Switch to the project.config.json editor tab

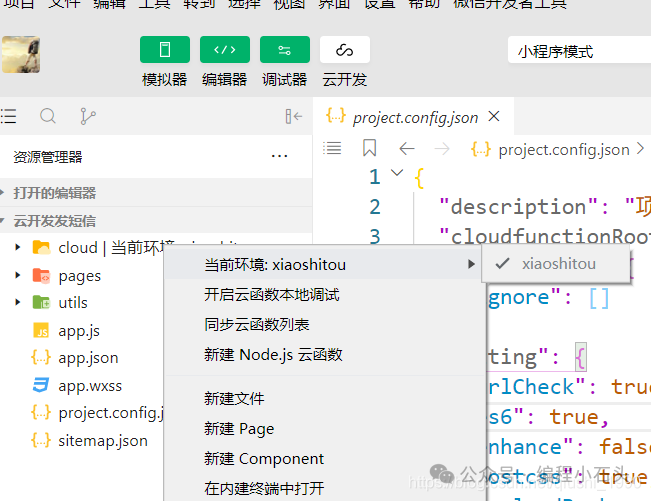coord(415,117)
